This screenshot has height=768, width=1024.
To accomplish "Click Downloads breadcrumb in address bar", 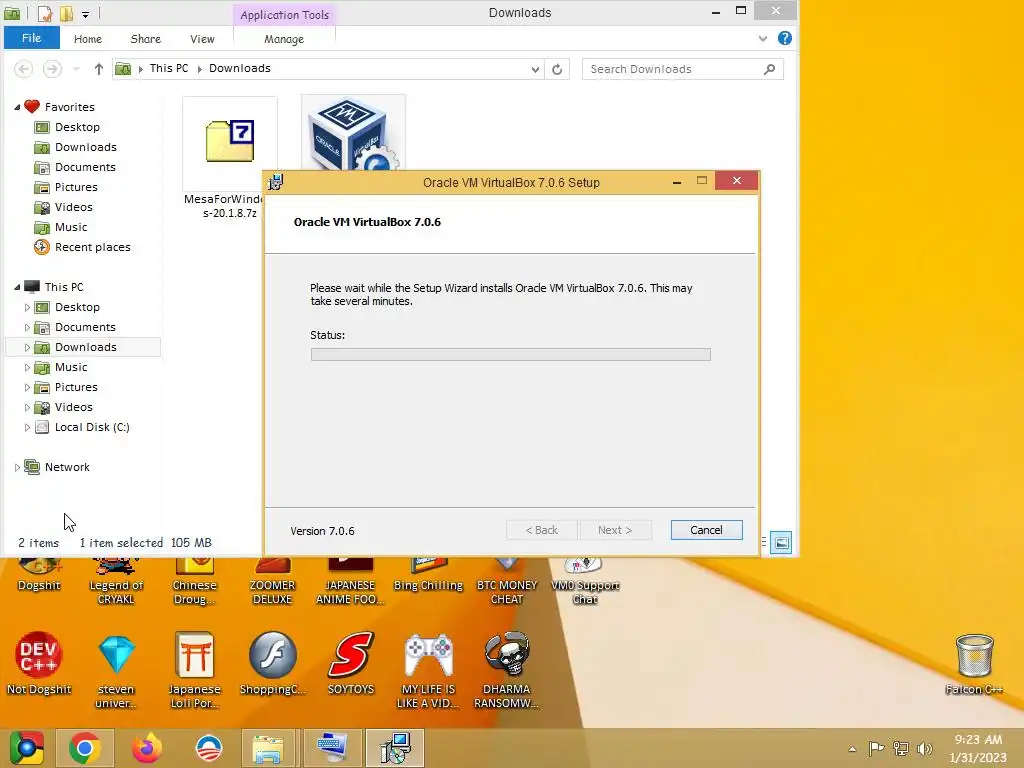I will (240, 68).
